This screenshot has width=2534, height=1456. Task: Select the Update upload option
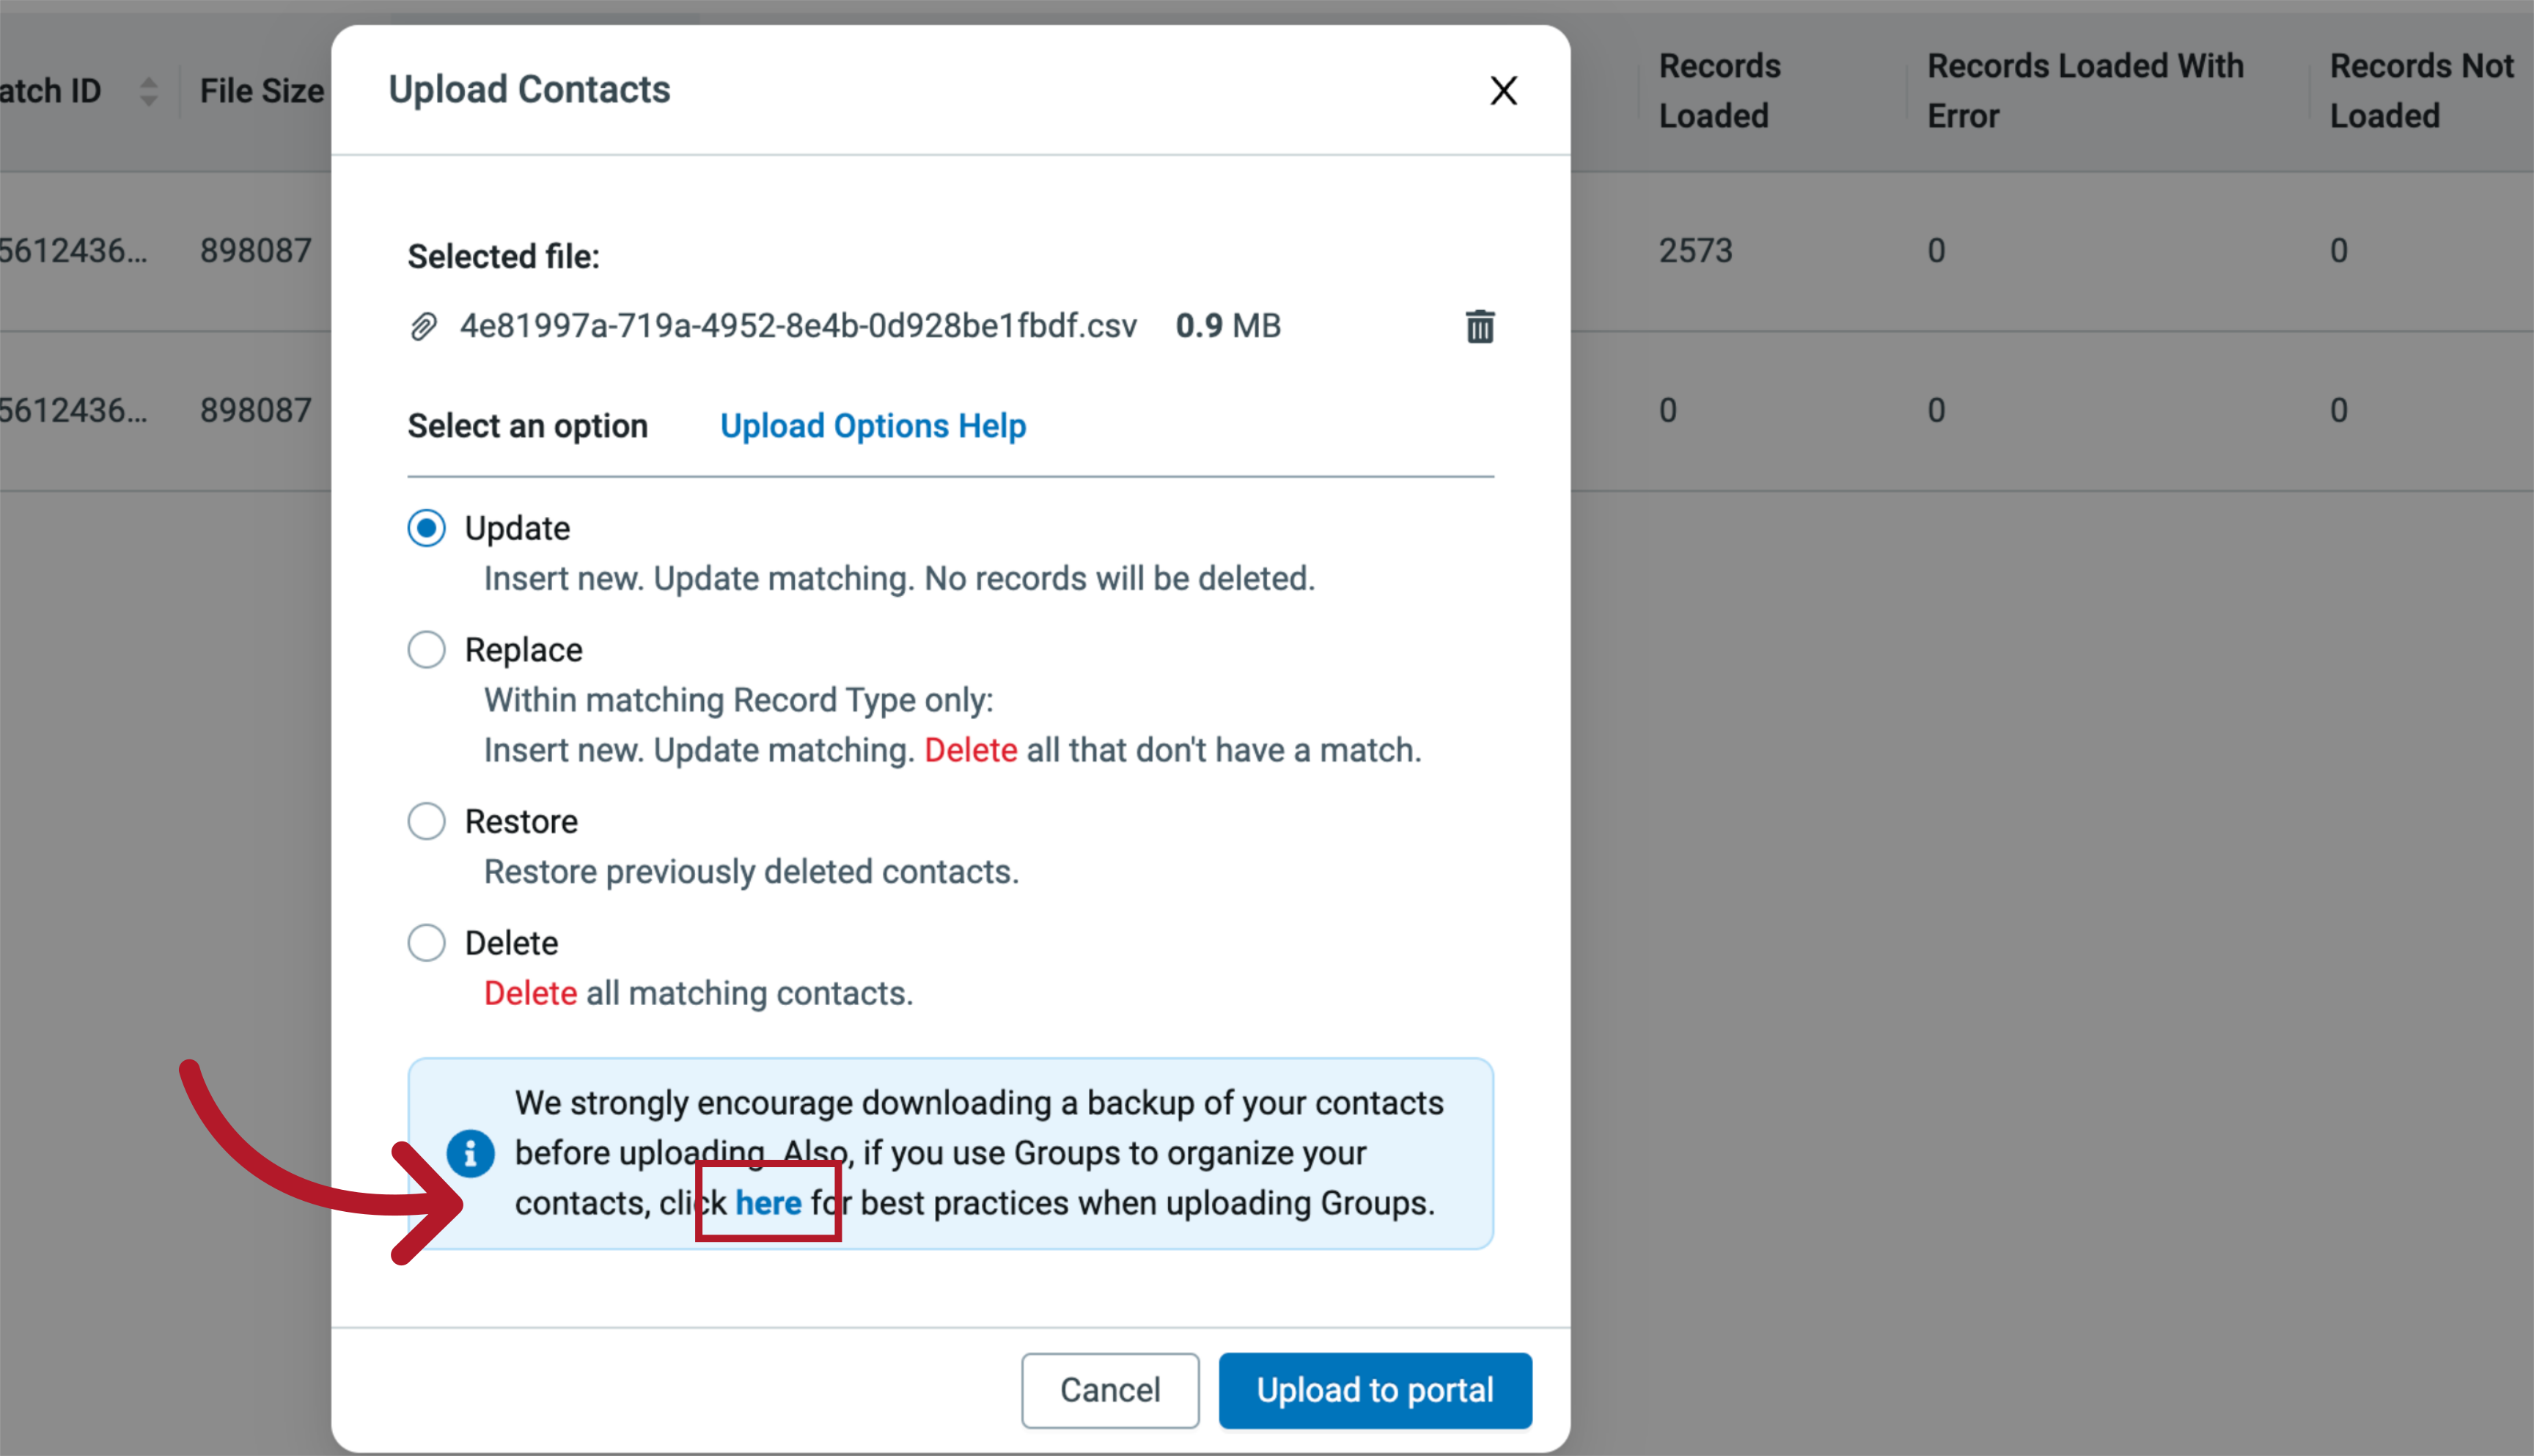point(426,527)
